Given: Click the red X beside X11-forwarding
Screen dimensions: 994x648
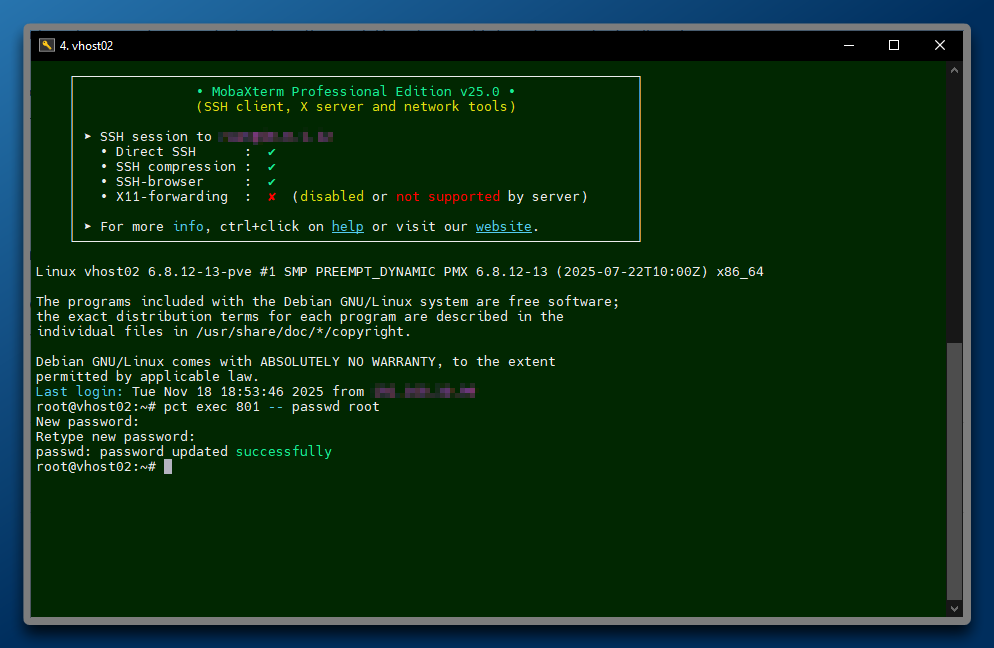Looking at the screenshot, I should [272, 197].
